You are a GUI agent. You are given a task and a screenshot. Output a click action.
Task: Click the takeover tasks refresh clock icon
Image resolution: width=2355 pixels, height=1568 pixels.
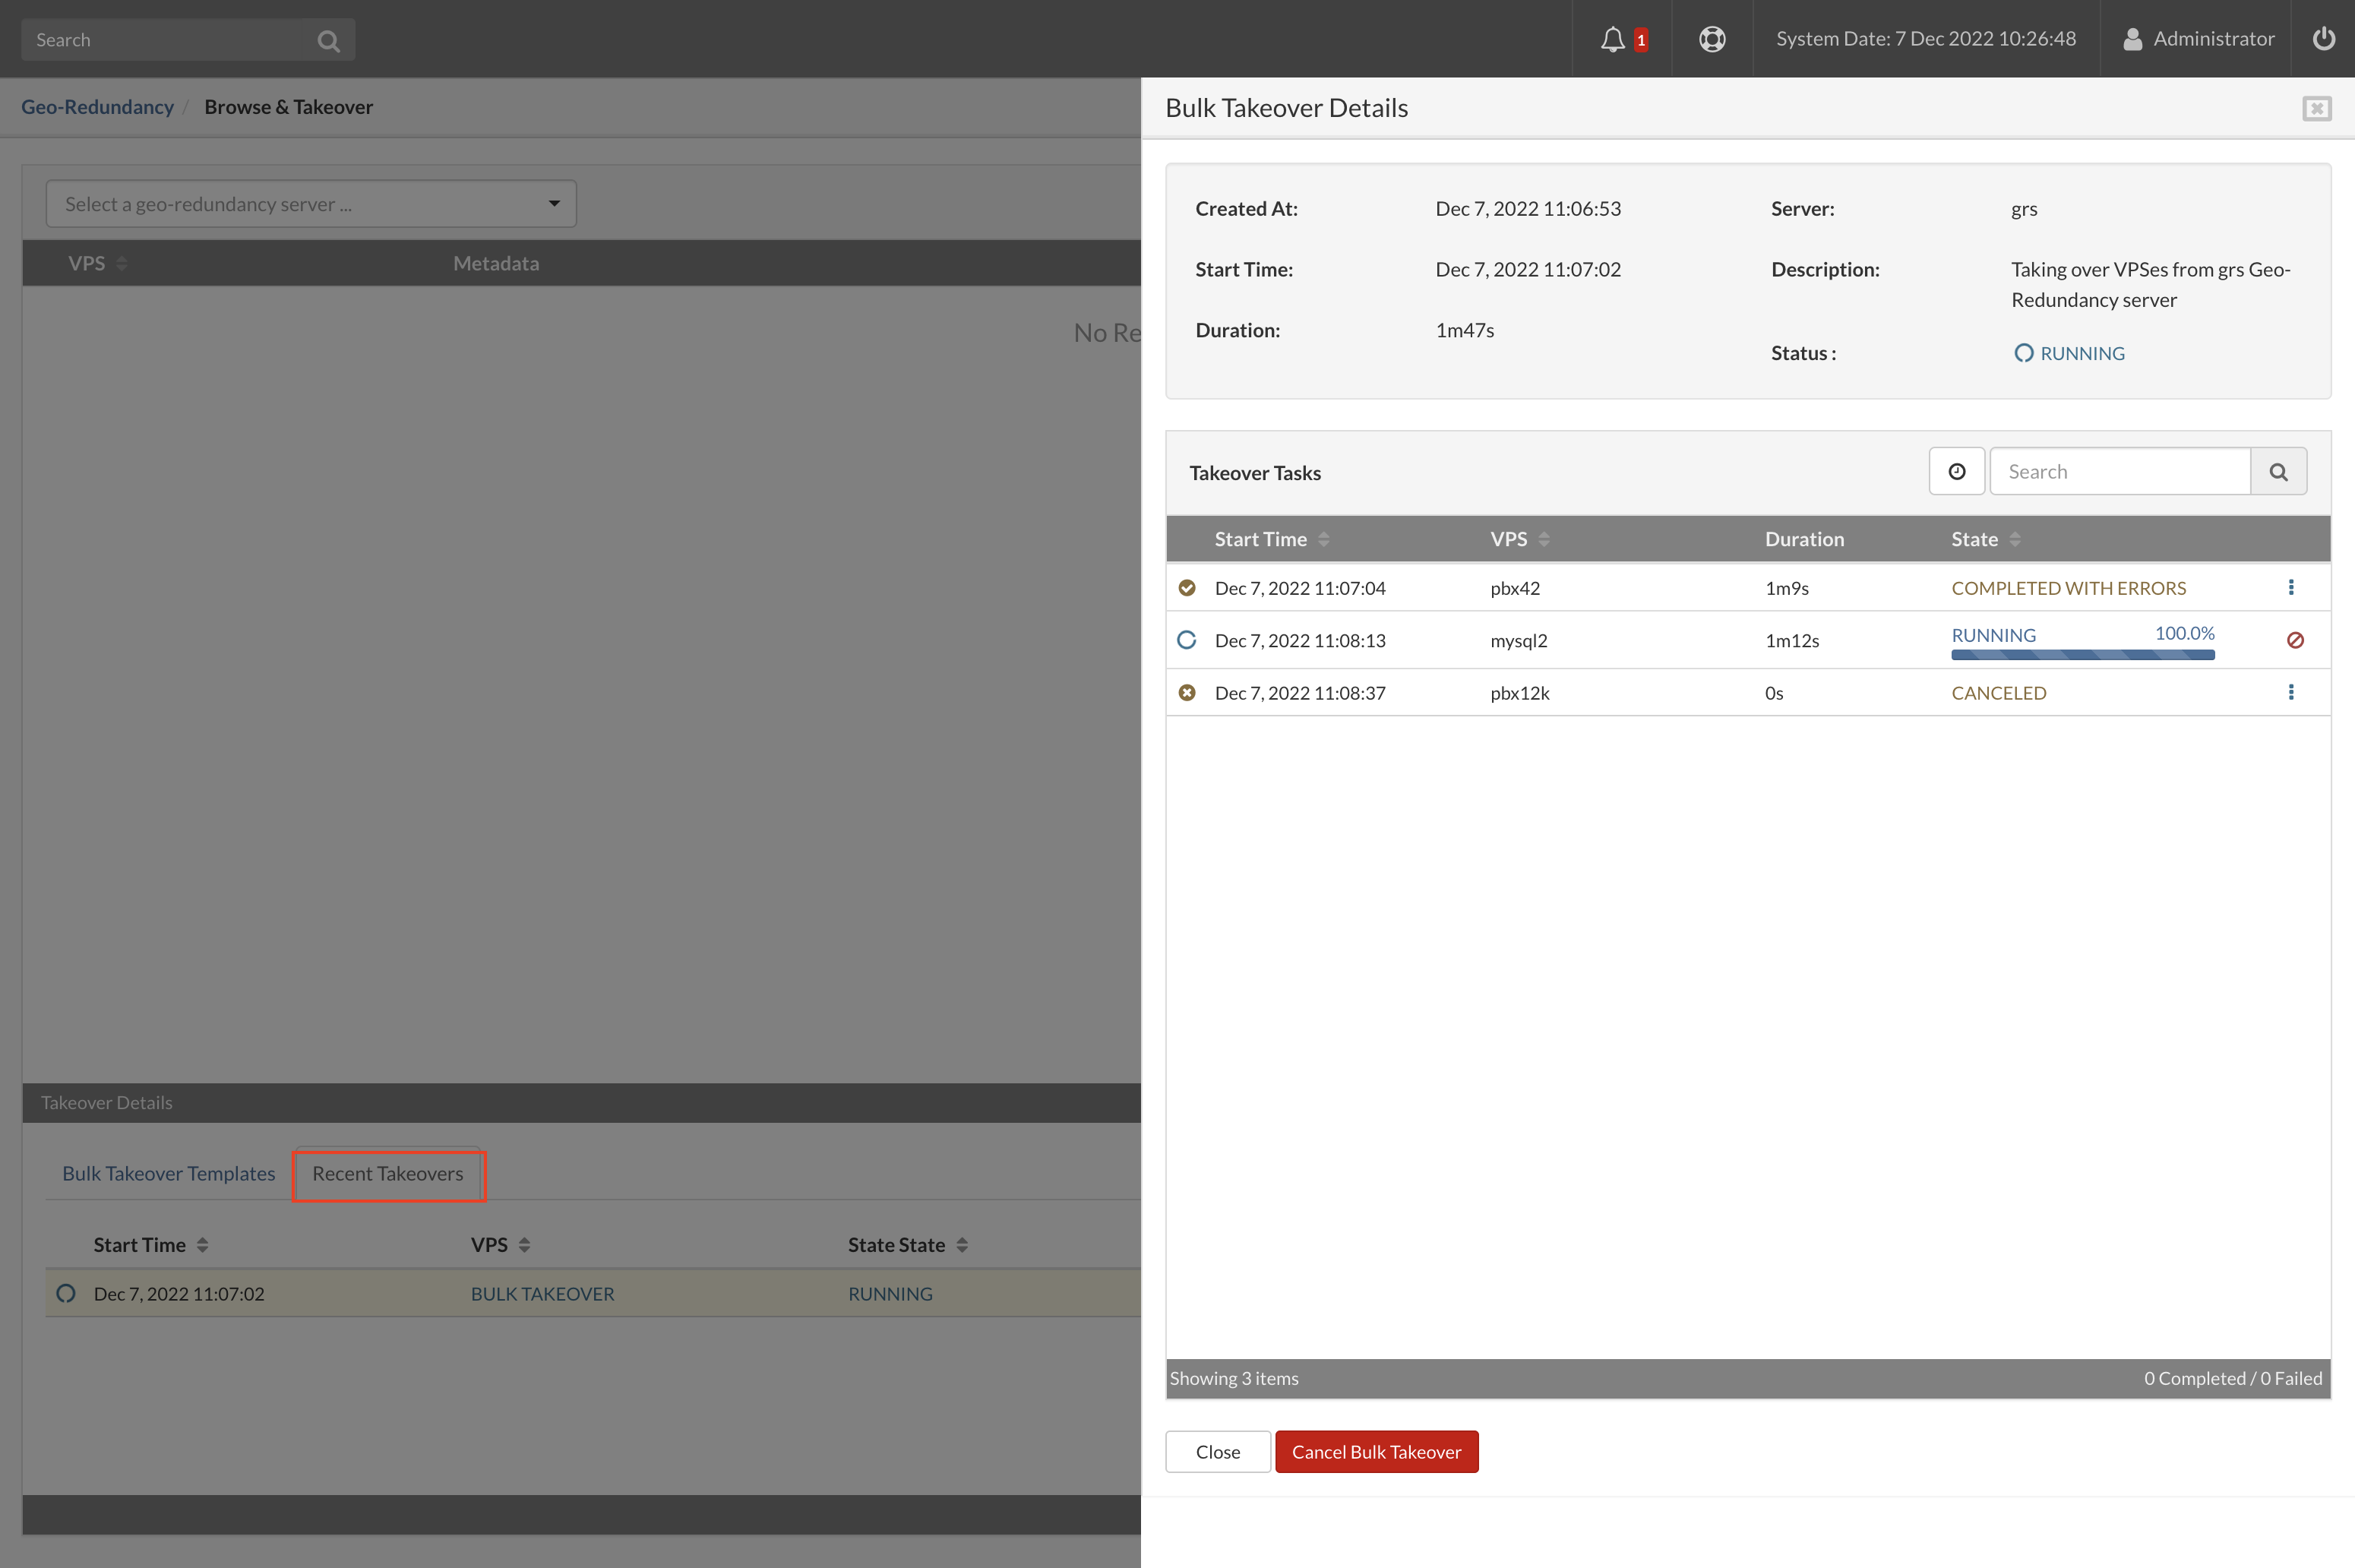tap(1956, 472)
